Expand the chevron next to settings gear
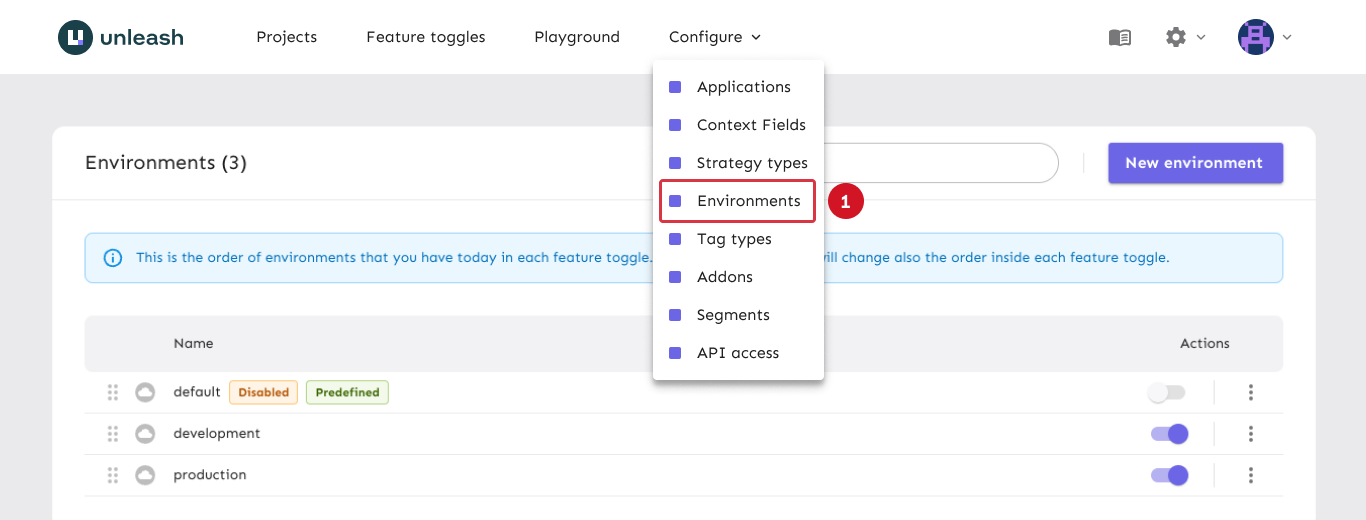This screenshot has height=520, width=1366. [1201, 37]
